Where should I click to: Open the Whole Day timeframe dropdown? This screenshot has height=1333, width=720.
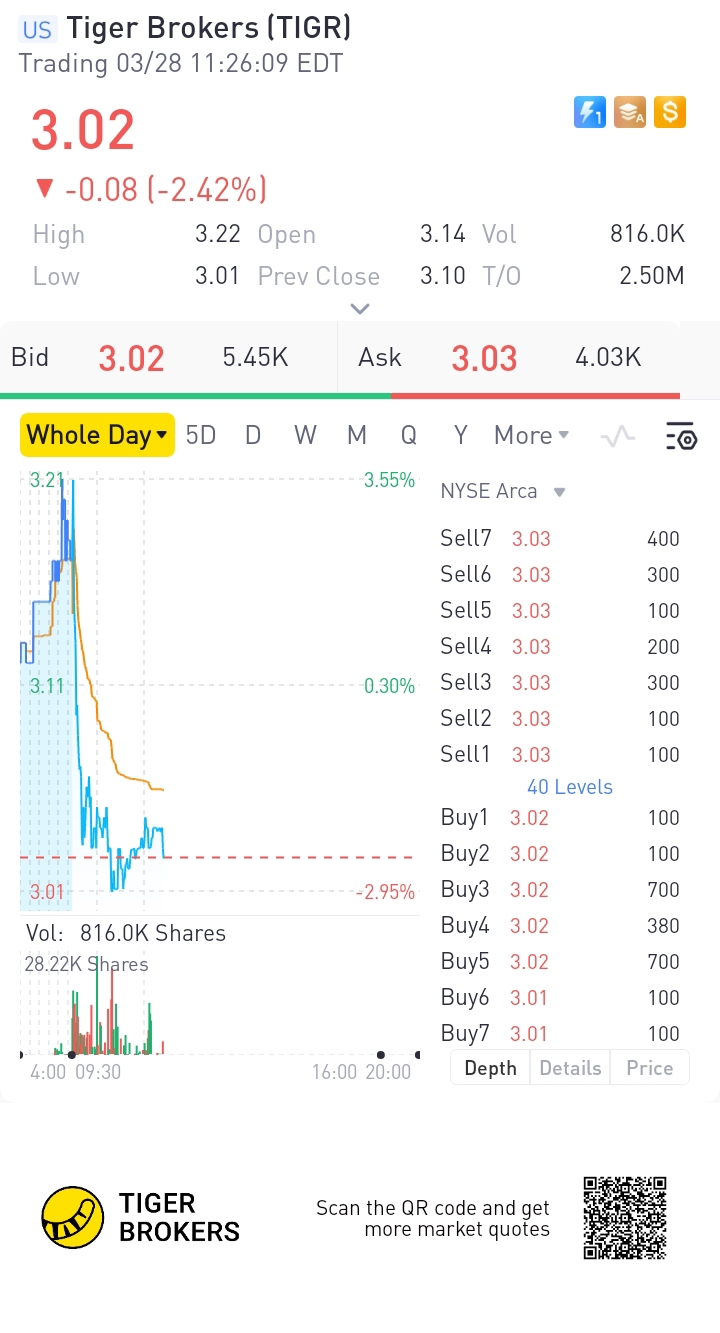pyautogui.click(x=97, y=435)
